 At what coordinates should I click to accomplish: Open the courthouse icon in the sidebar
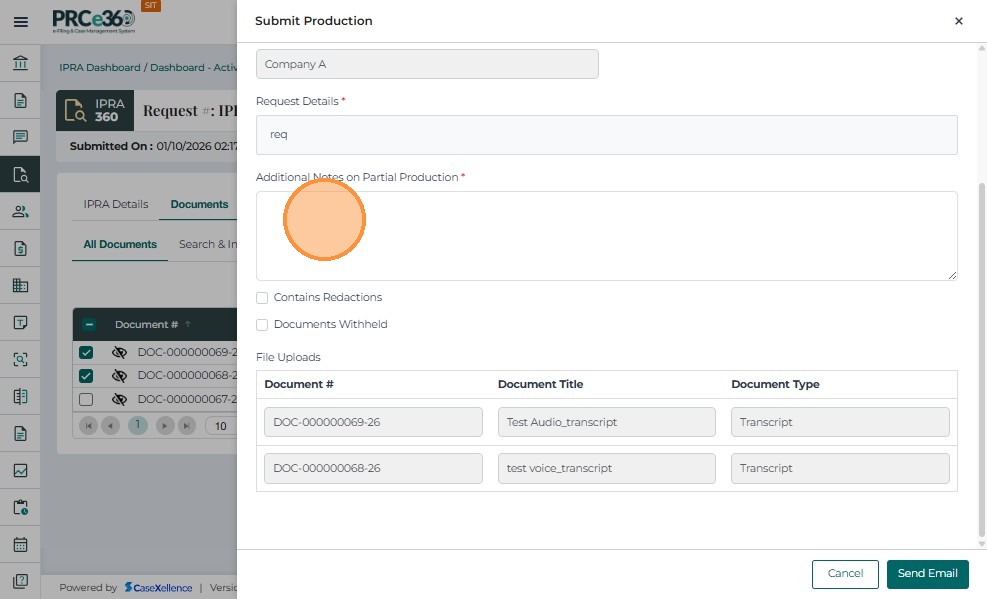point(20,64)
